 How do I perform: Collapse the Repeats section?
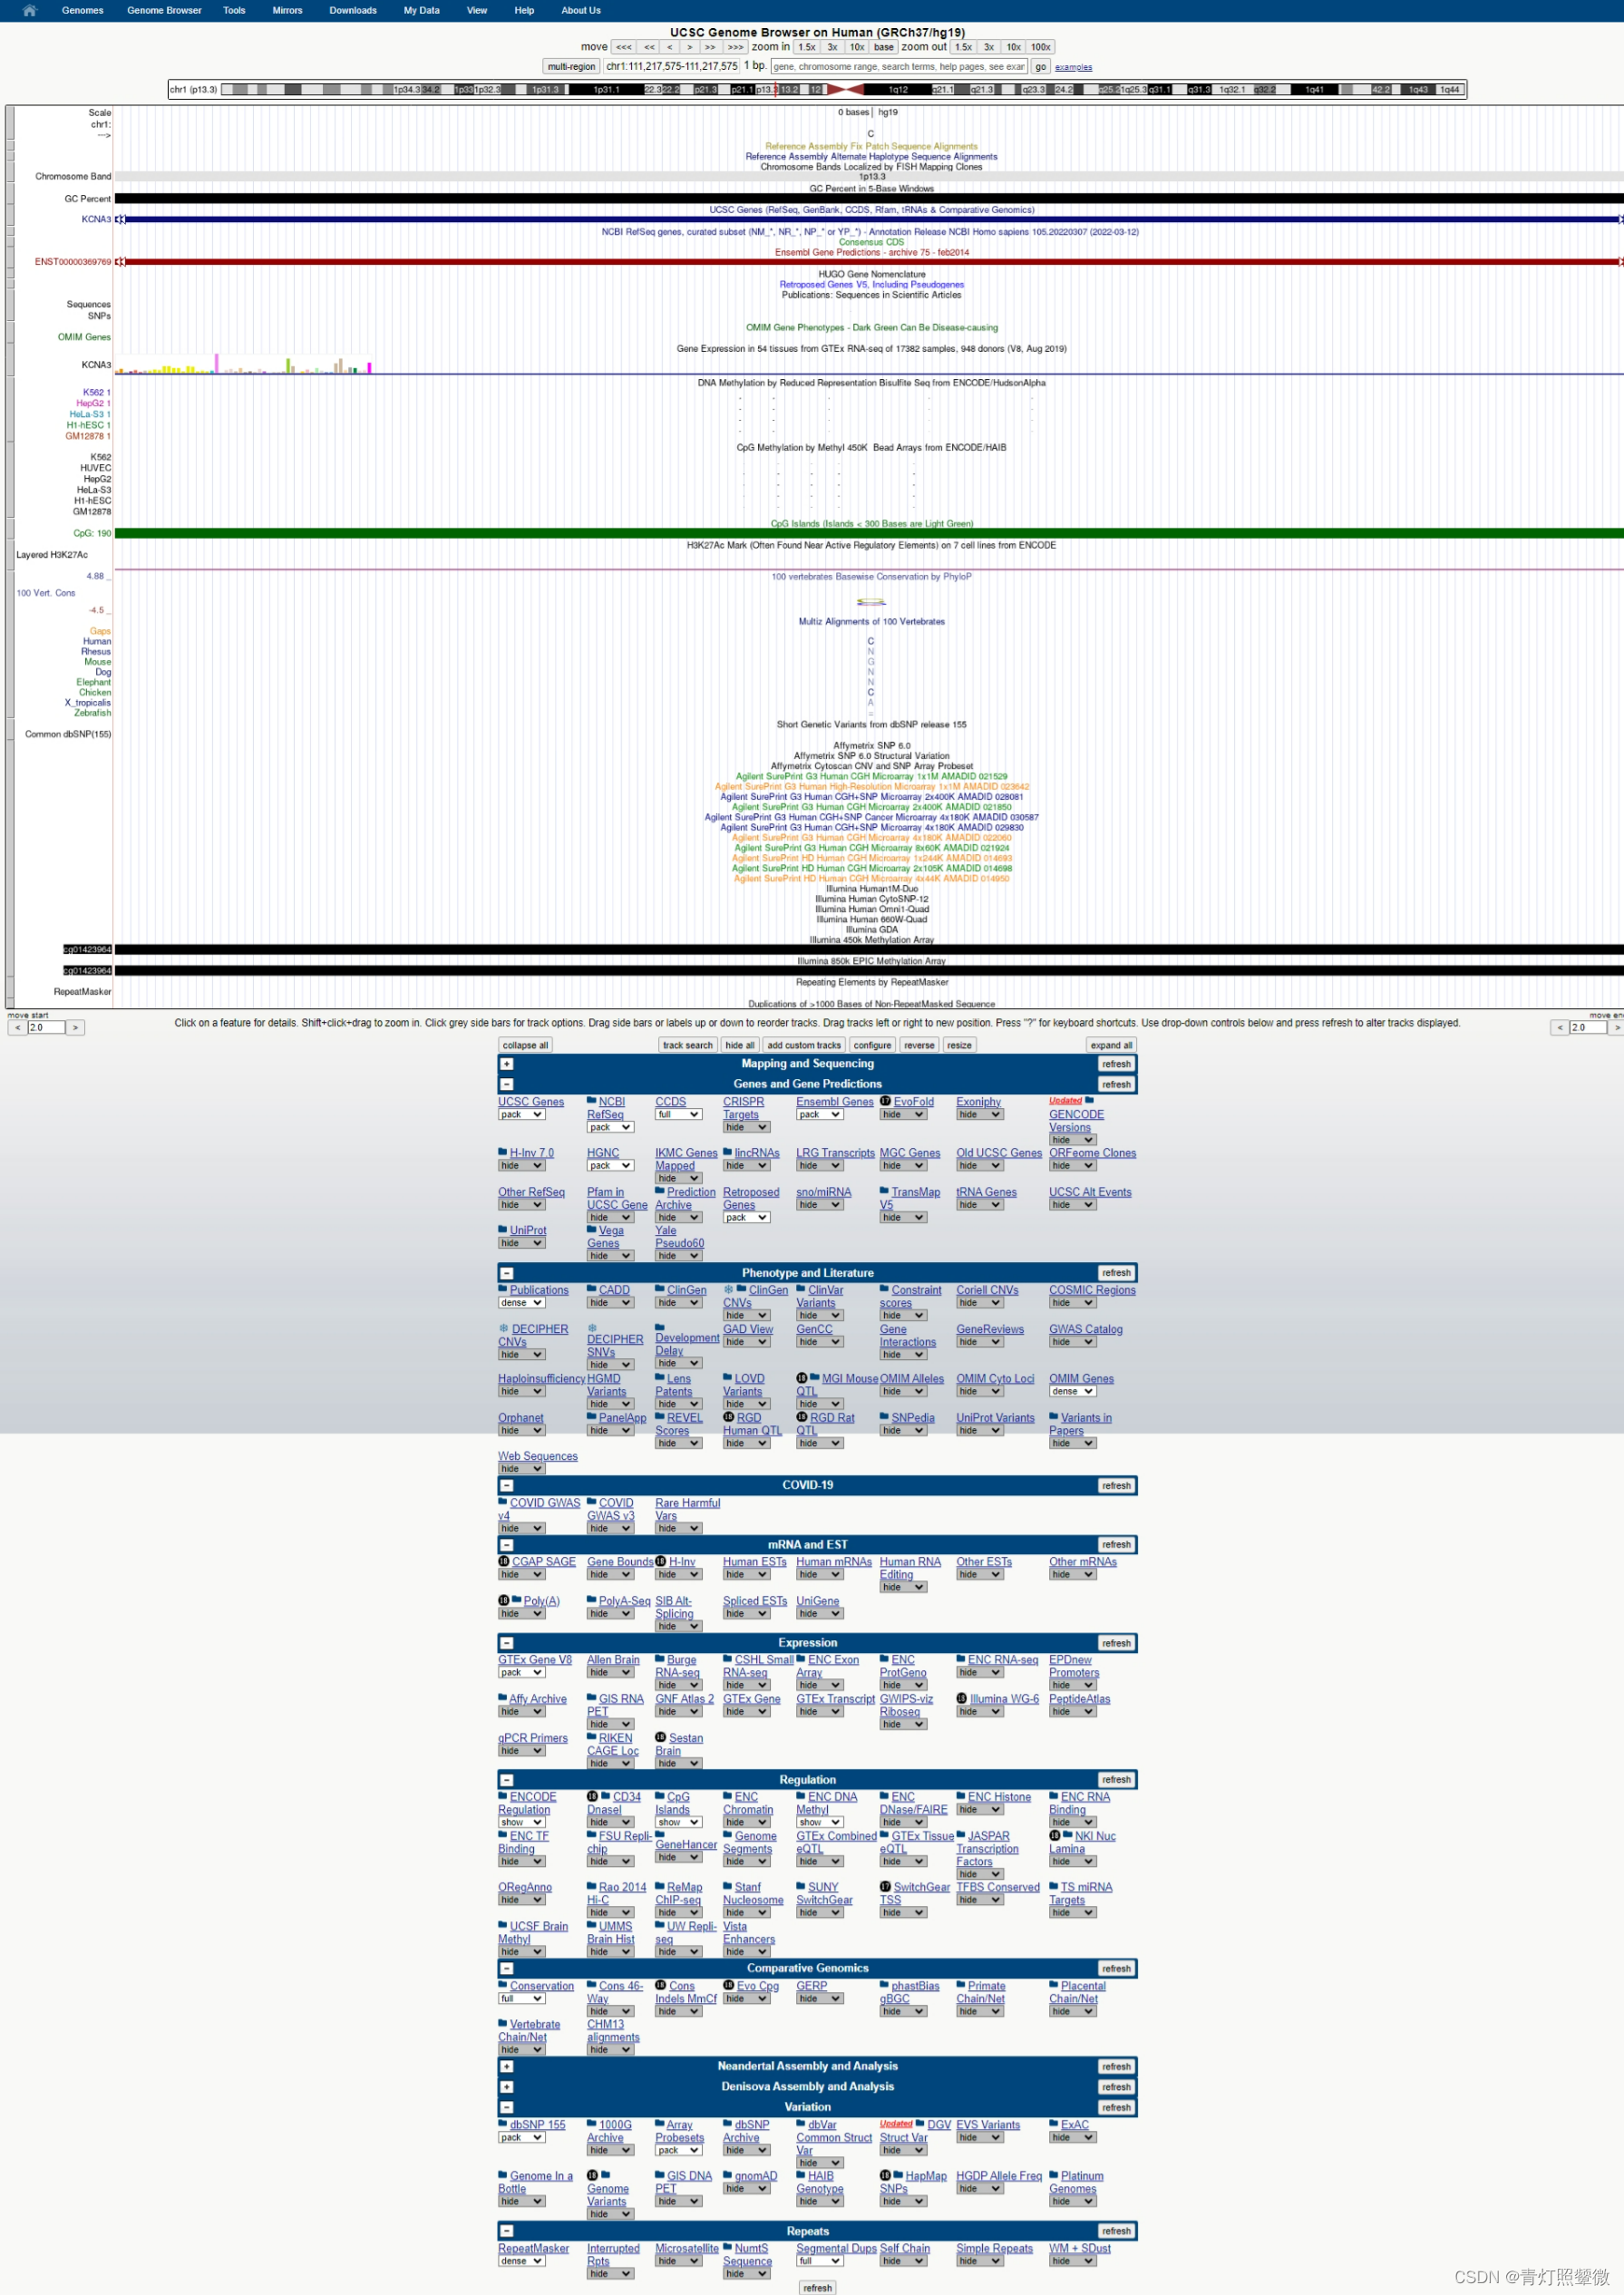507,2231
